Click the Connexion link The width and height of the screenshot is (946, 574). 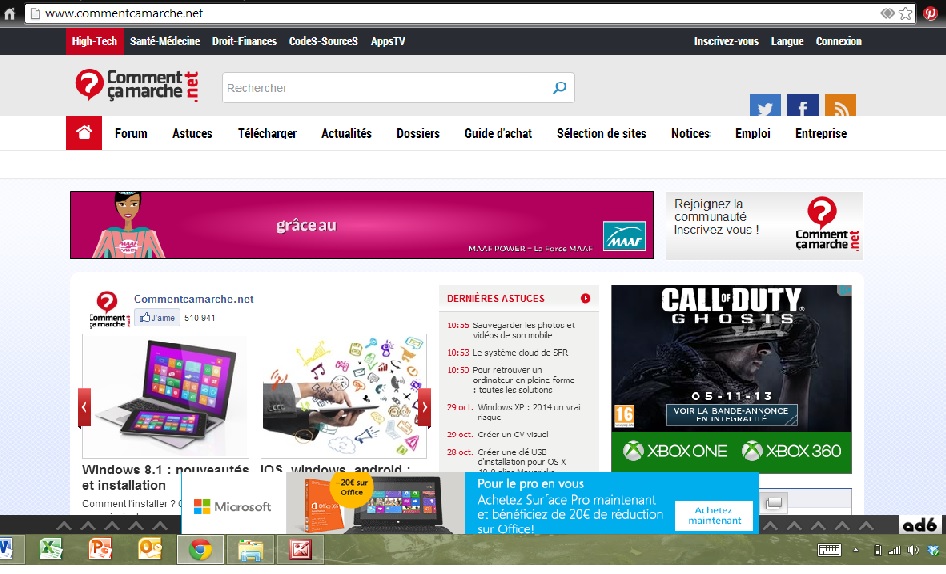(x=839, y=41)
